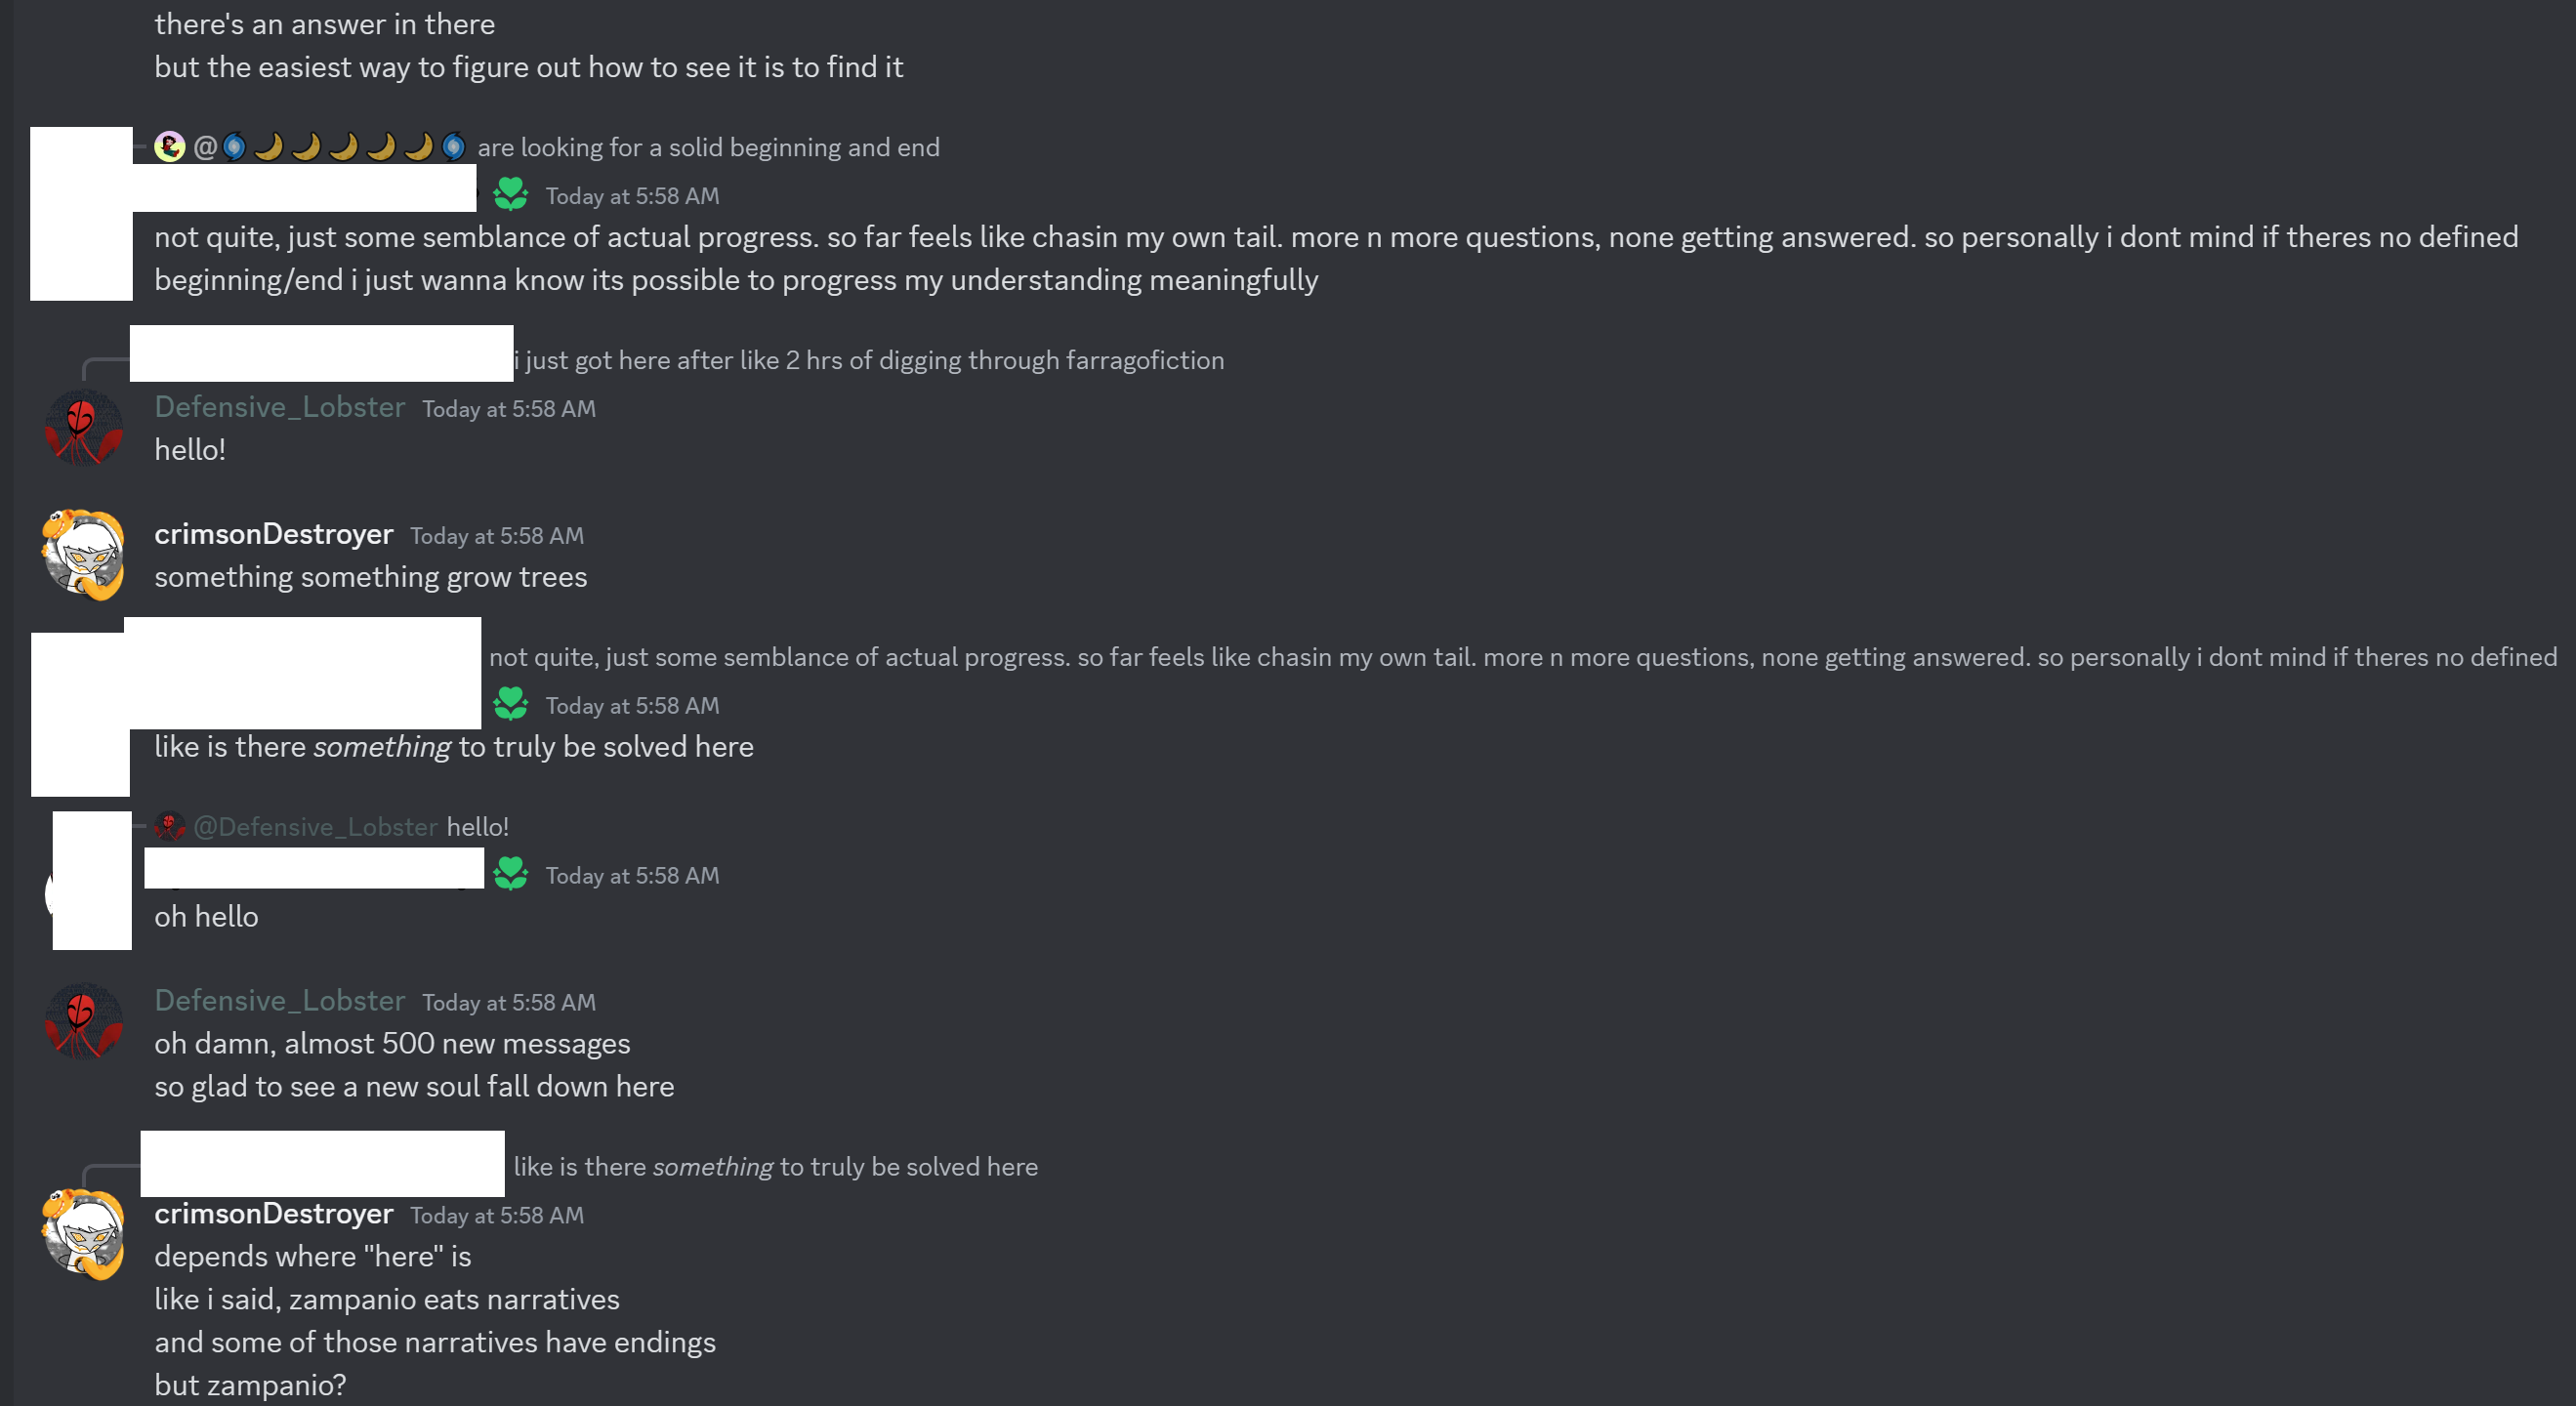Jump to the italic "something to truly be solved" reply preview
The width and height of the screenshot is (2576, 1406).
click(775, 1167)
